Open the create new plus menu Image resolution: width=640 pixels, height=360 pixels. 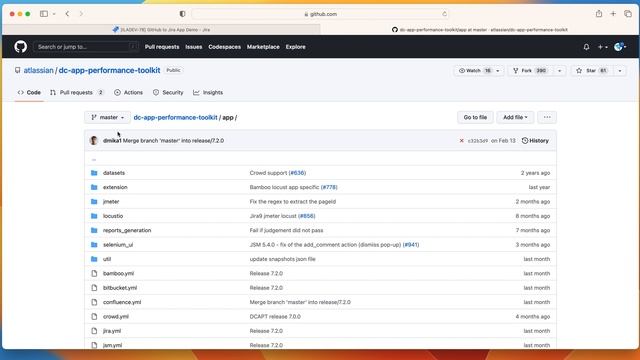click(602, 47)
